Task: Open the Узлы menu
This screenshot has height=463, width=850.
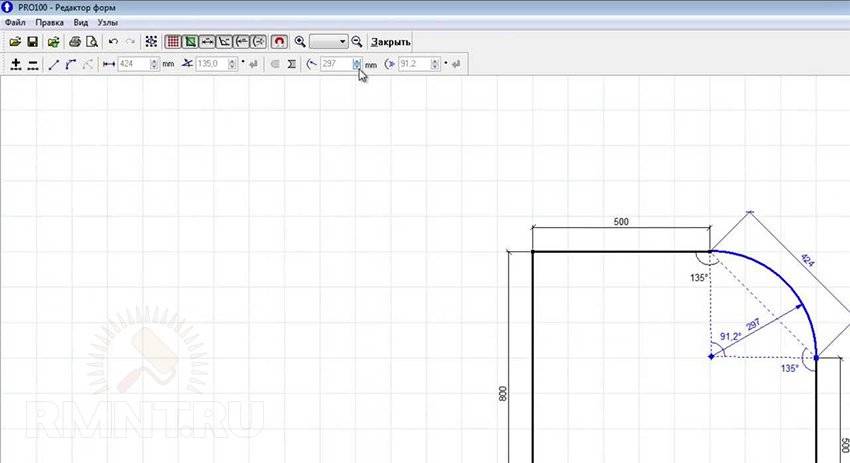Action: point(107,22)
